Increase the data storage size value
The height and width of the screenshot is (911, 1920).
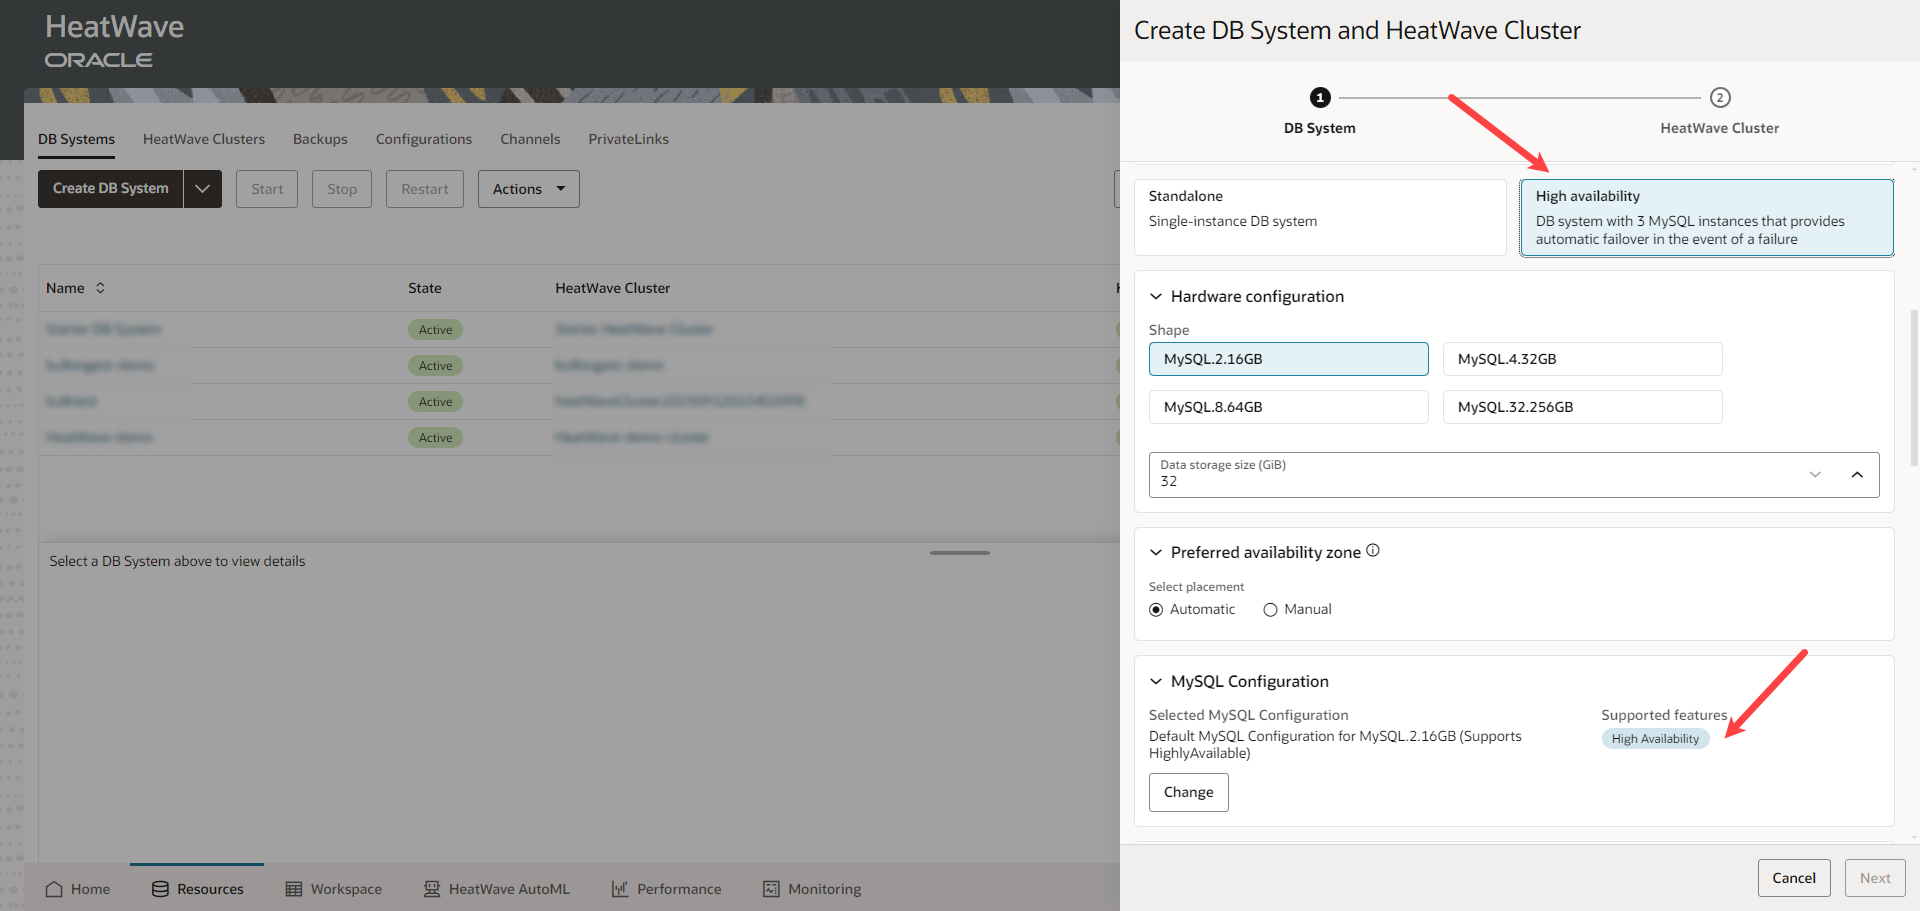coord(1857,475)
